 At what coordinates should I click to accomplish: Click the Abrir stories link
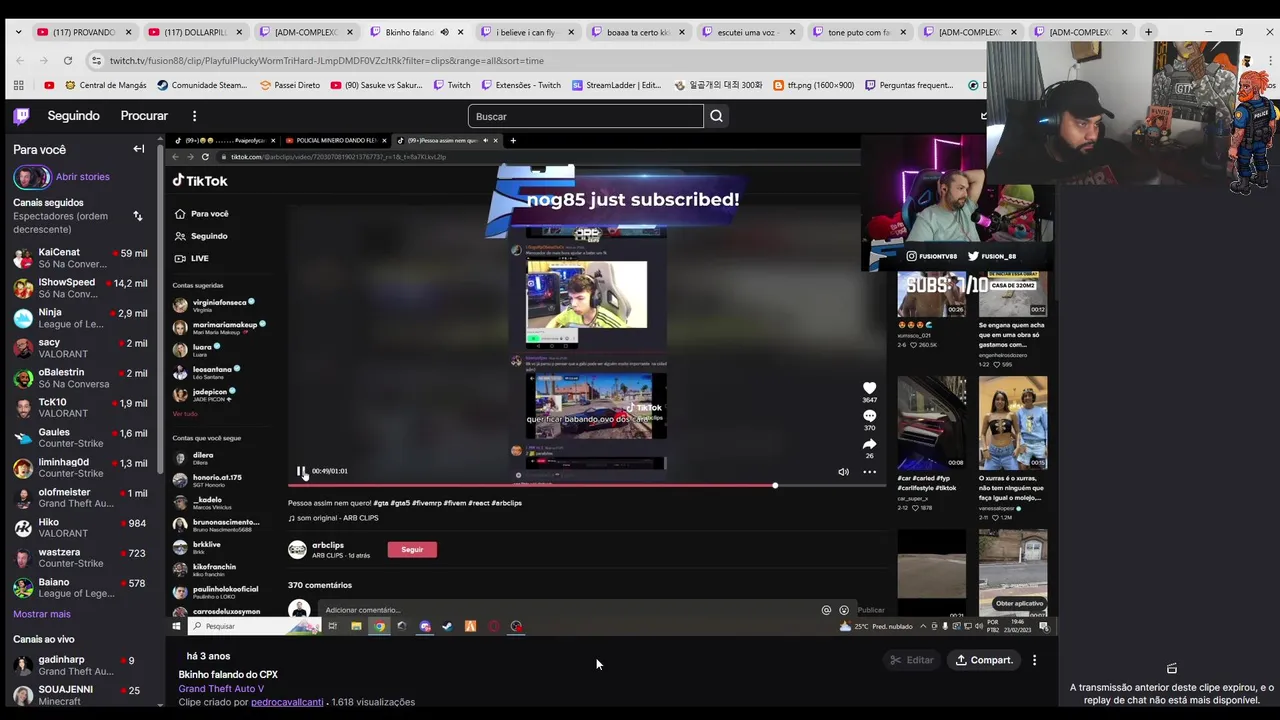click(83, 177)
